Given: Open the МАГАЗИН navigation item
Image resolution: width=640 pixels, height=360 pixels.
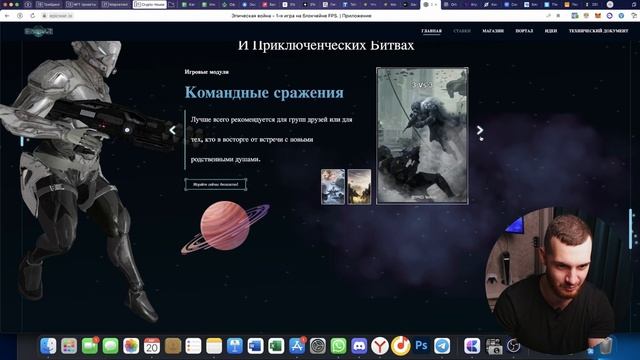Looking at the screenshot, I should point(493,31).
